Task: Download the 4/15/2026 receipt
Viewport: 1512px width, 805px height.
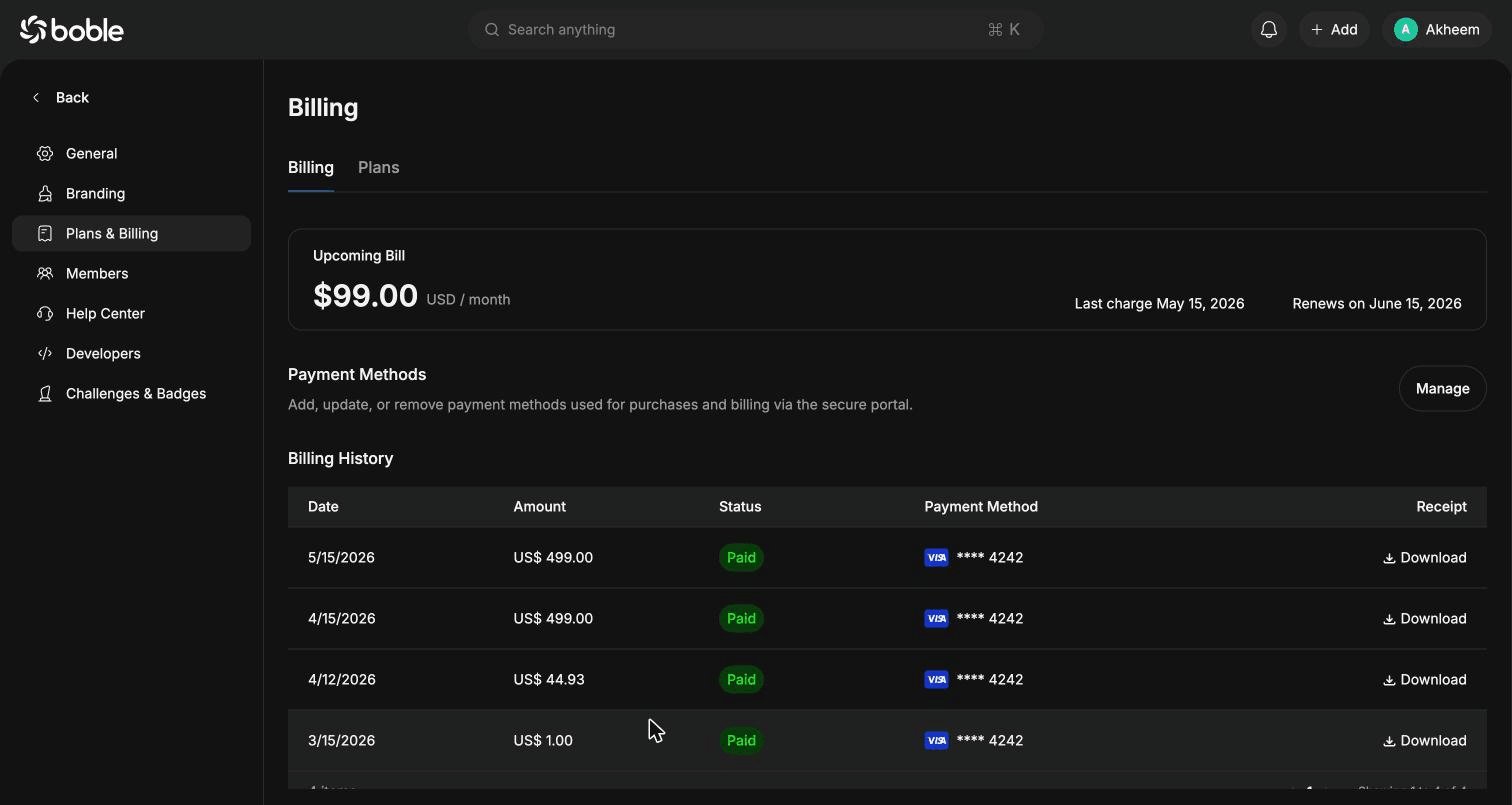Action: [1425, 619]
